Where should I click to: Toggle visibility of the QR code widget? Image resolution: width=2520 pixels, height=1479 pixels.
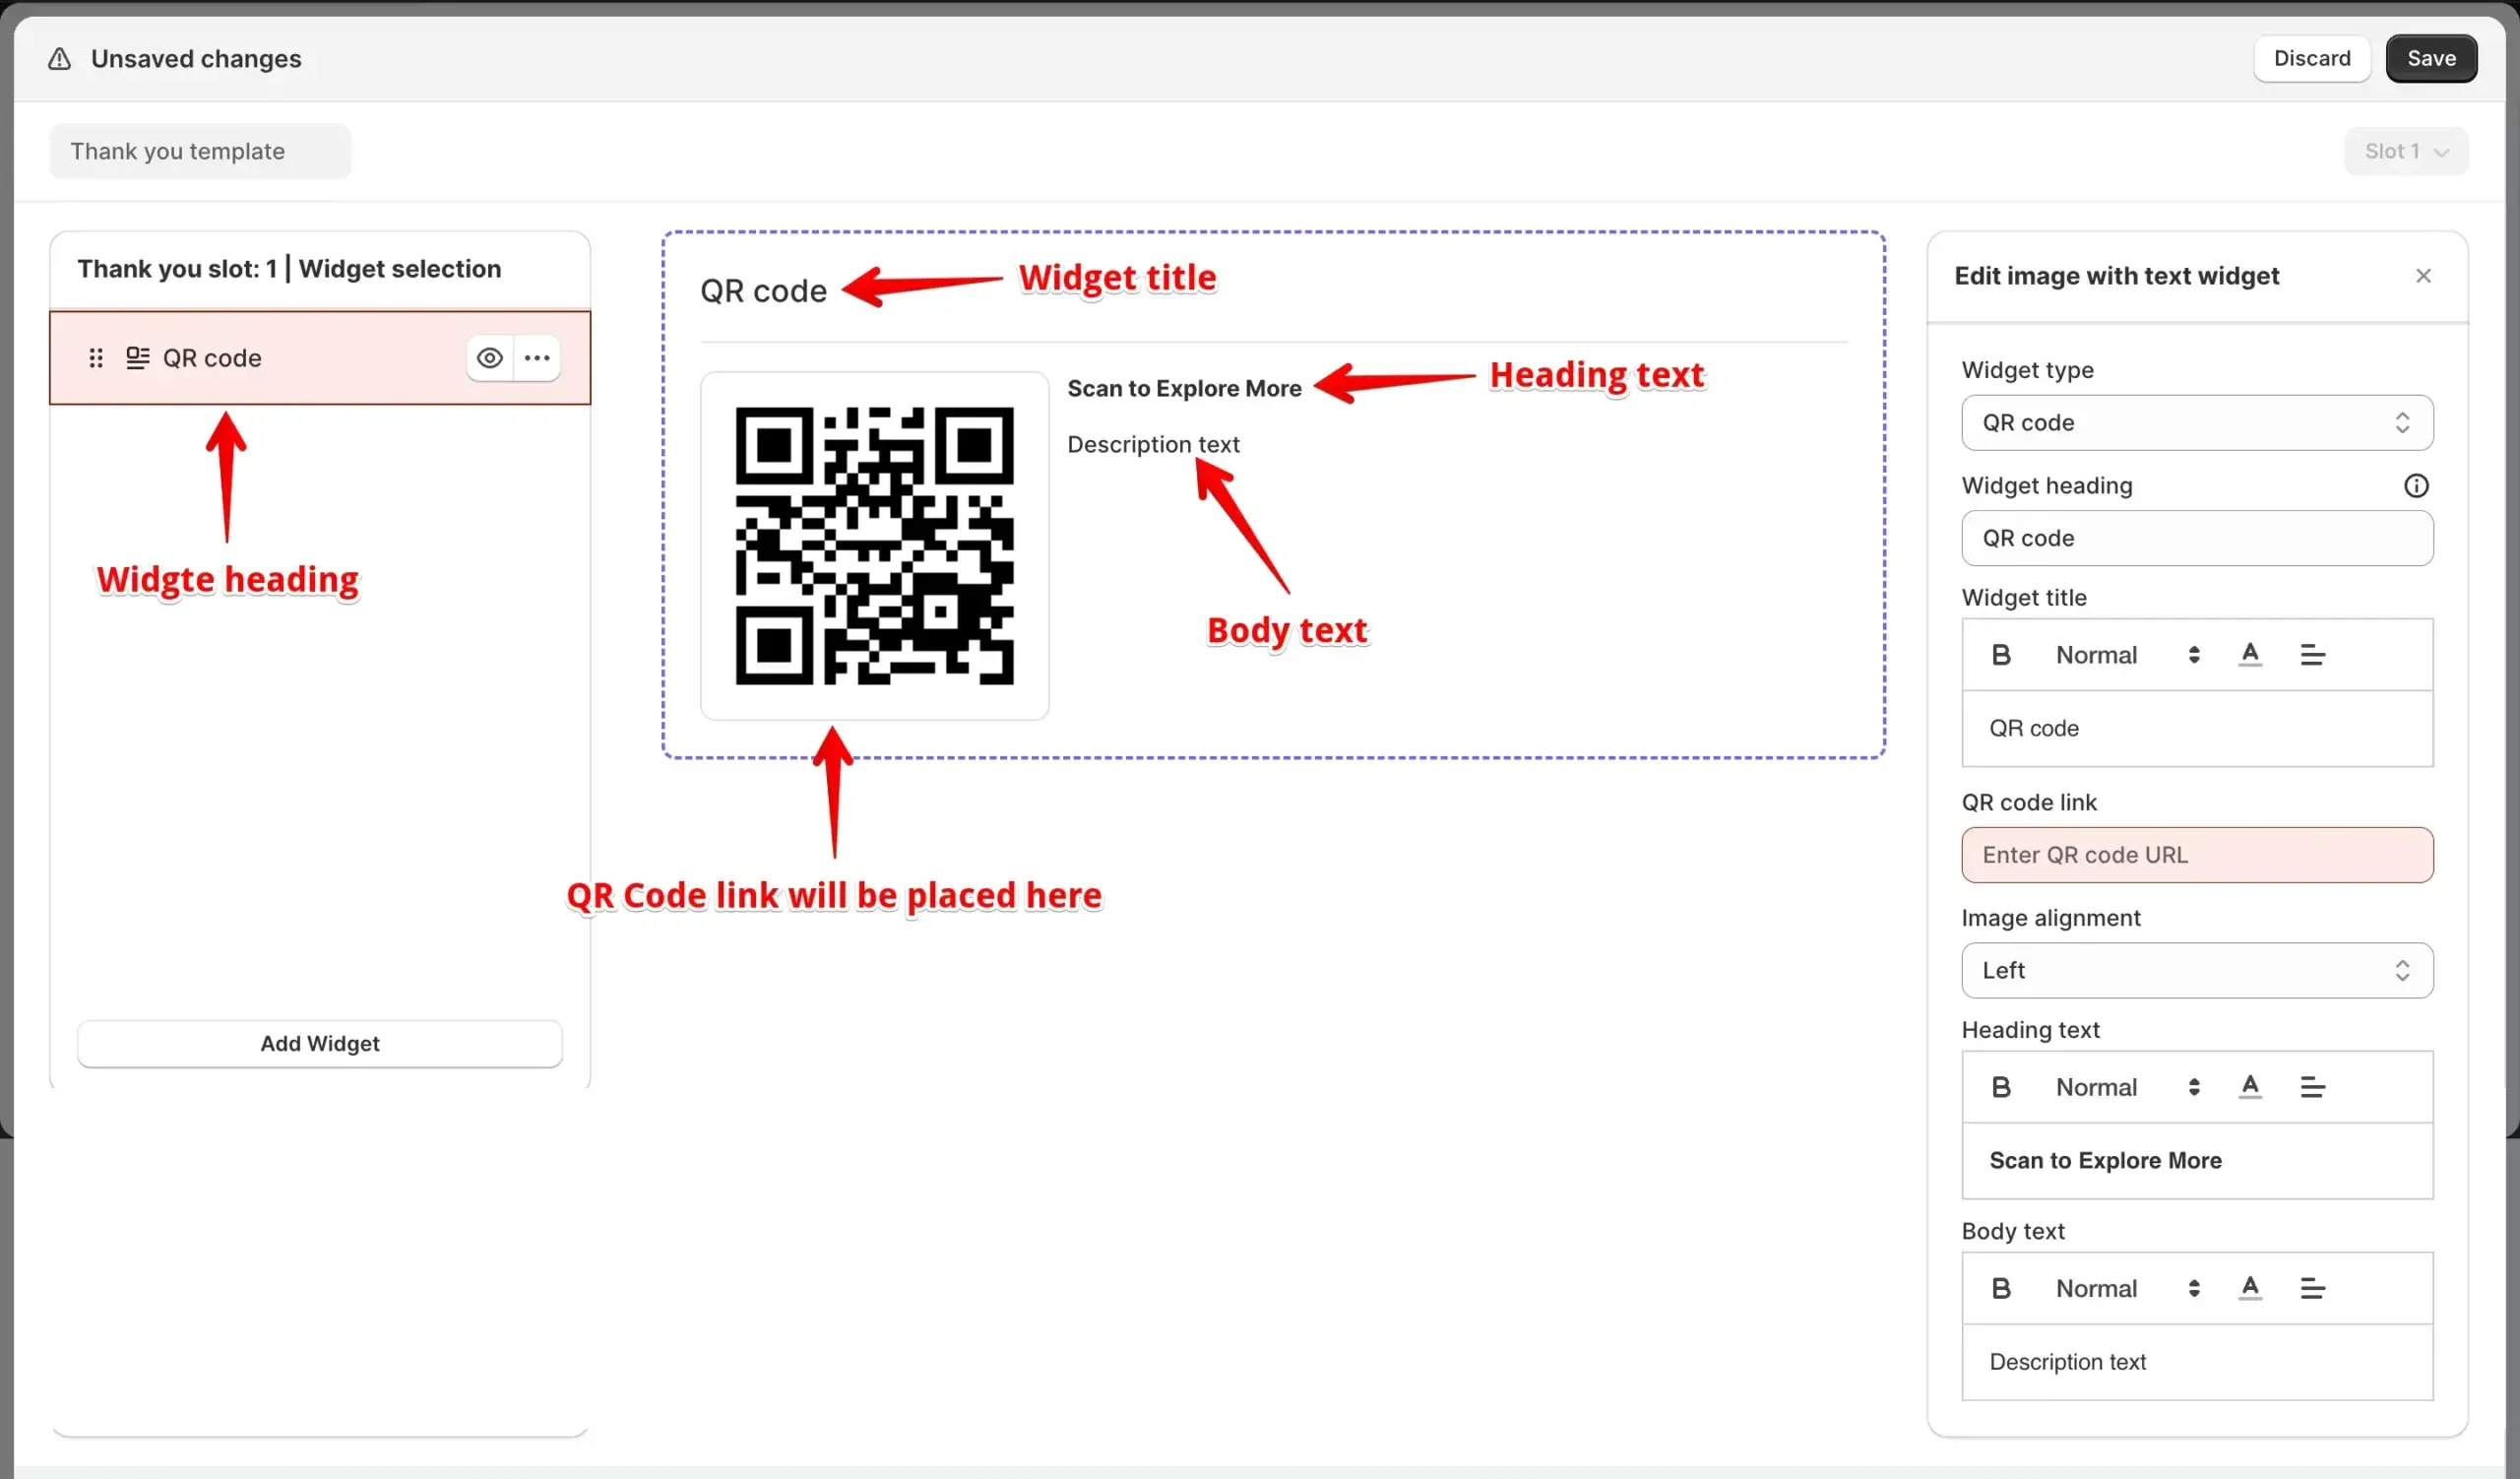(490, 358)
